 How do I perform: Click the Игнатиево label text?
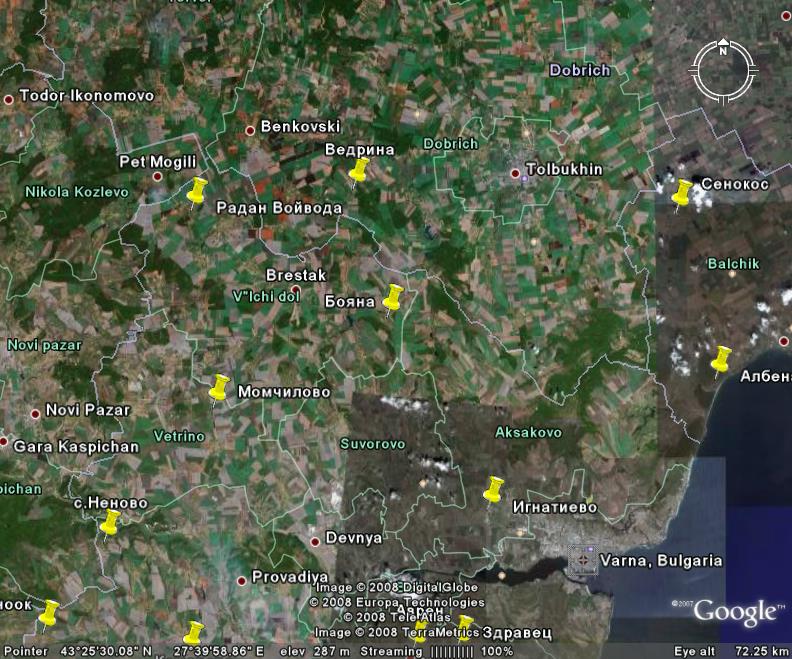[x=555, y=507]
